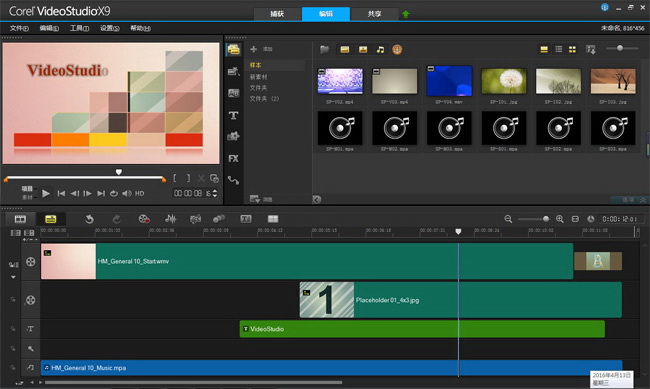
Task: Expand the library Browse option
Action: [261, 199]
